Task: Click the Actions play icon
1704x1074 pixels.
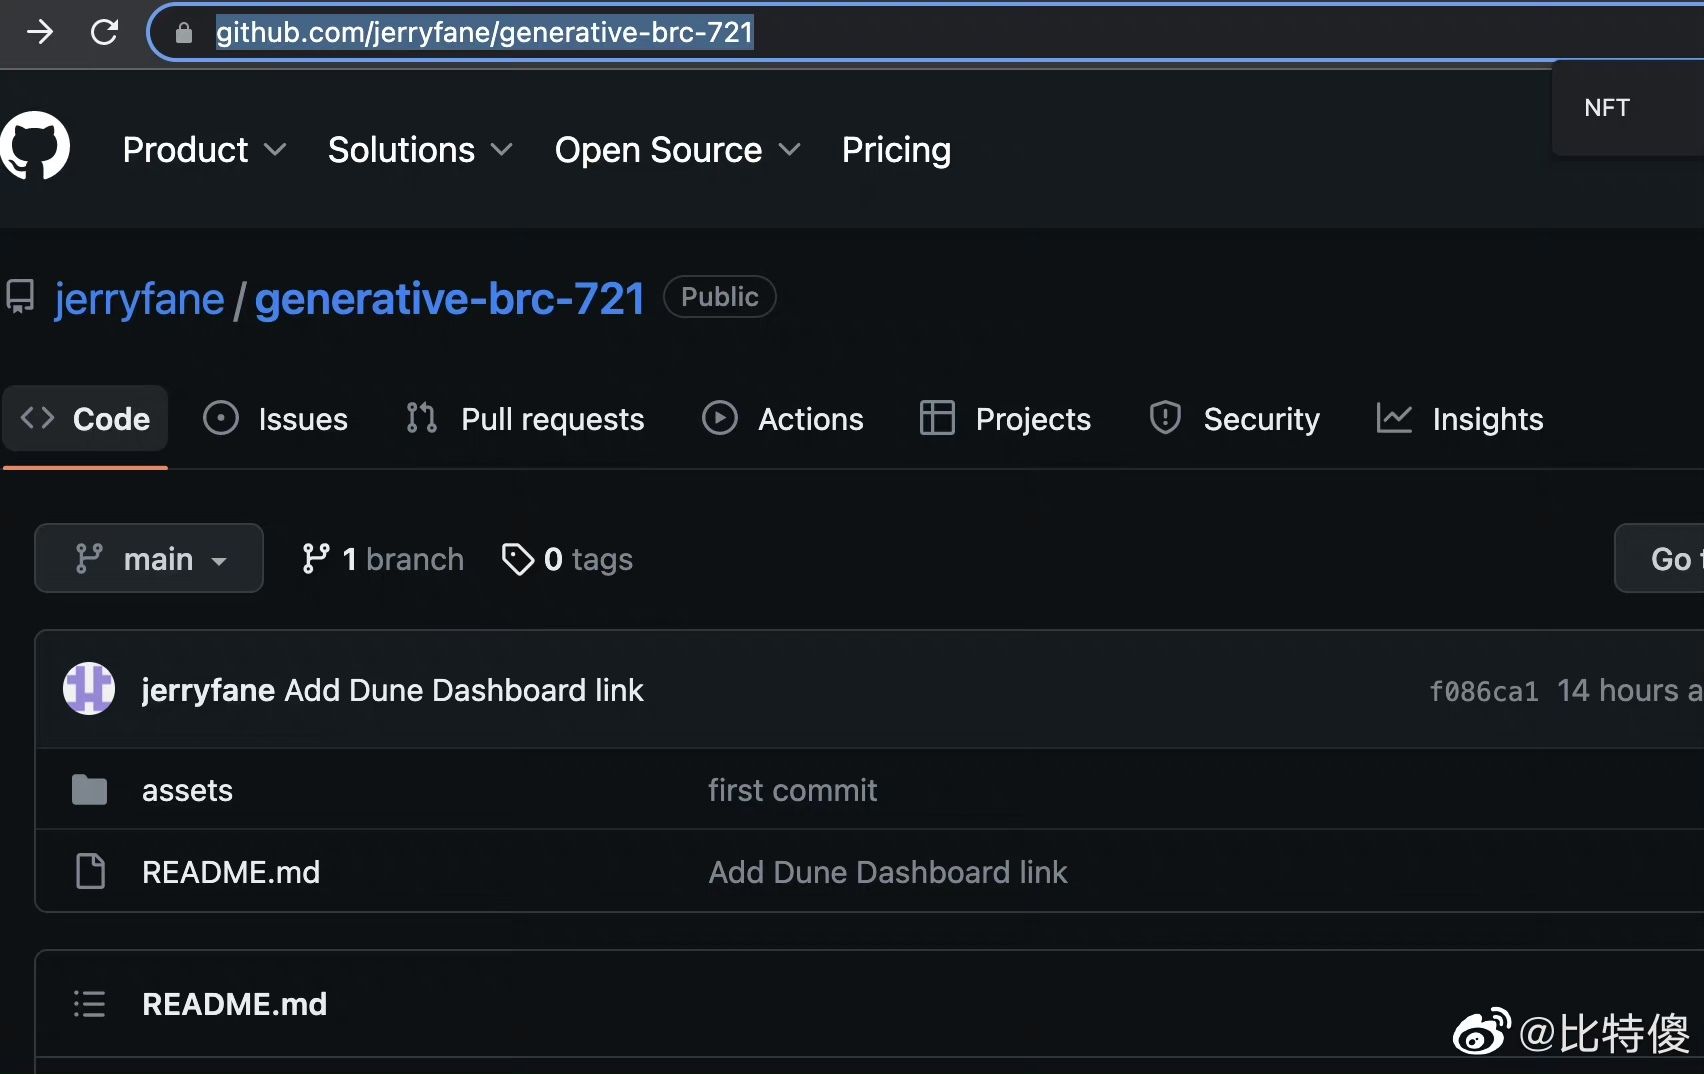Action: point(720,418)
